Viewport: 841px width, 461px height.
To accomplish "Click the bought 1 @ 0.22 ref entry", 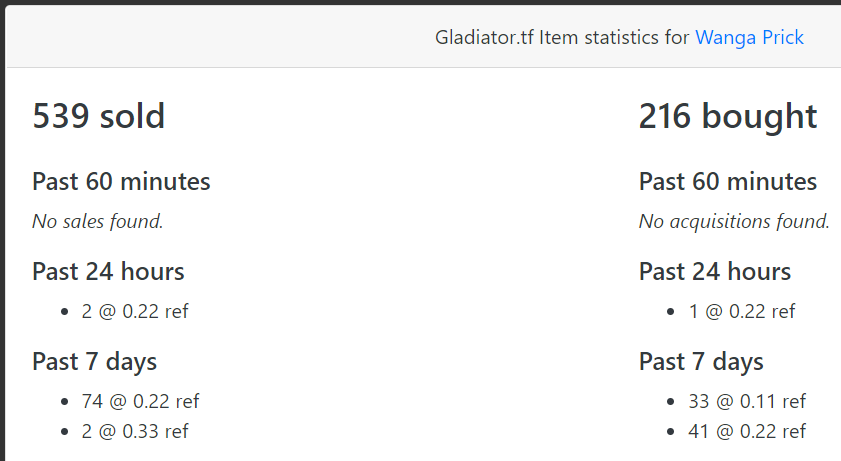I will 742,311.
